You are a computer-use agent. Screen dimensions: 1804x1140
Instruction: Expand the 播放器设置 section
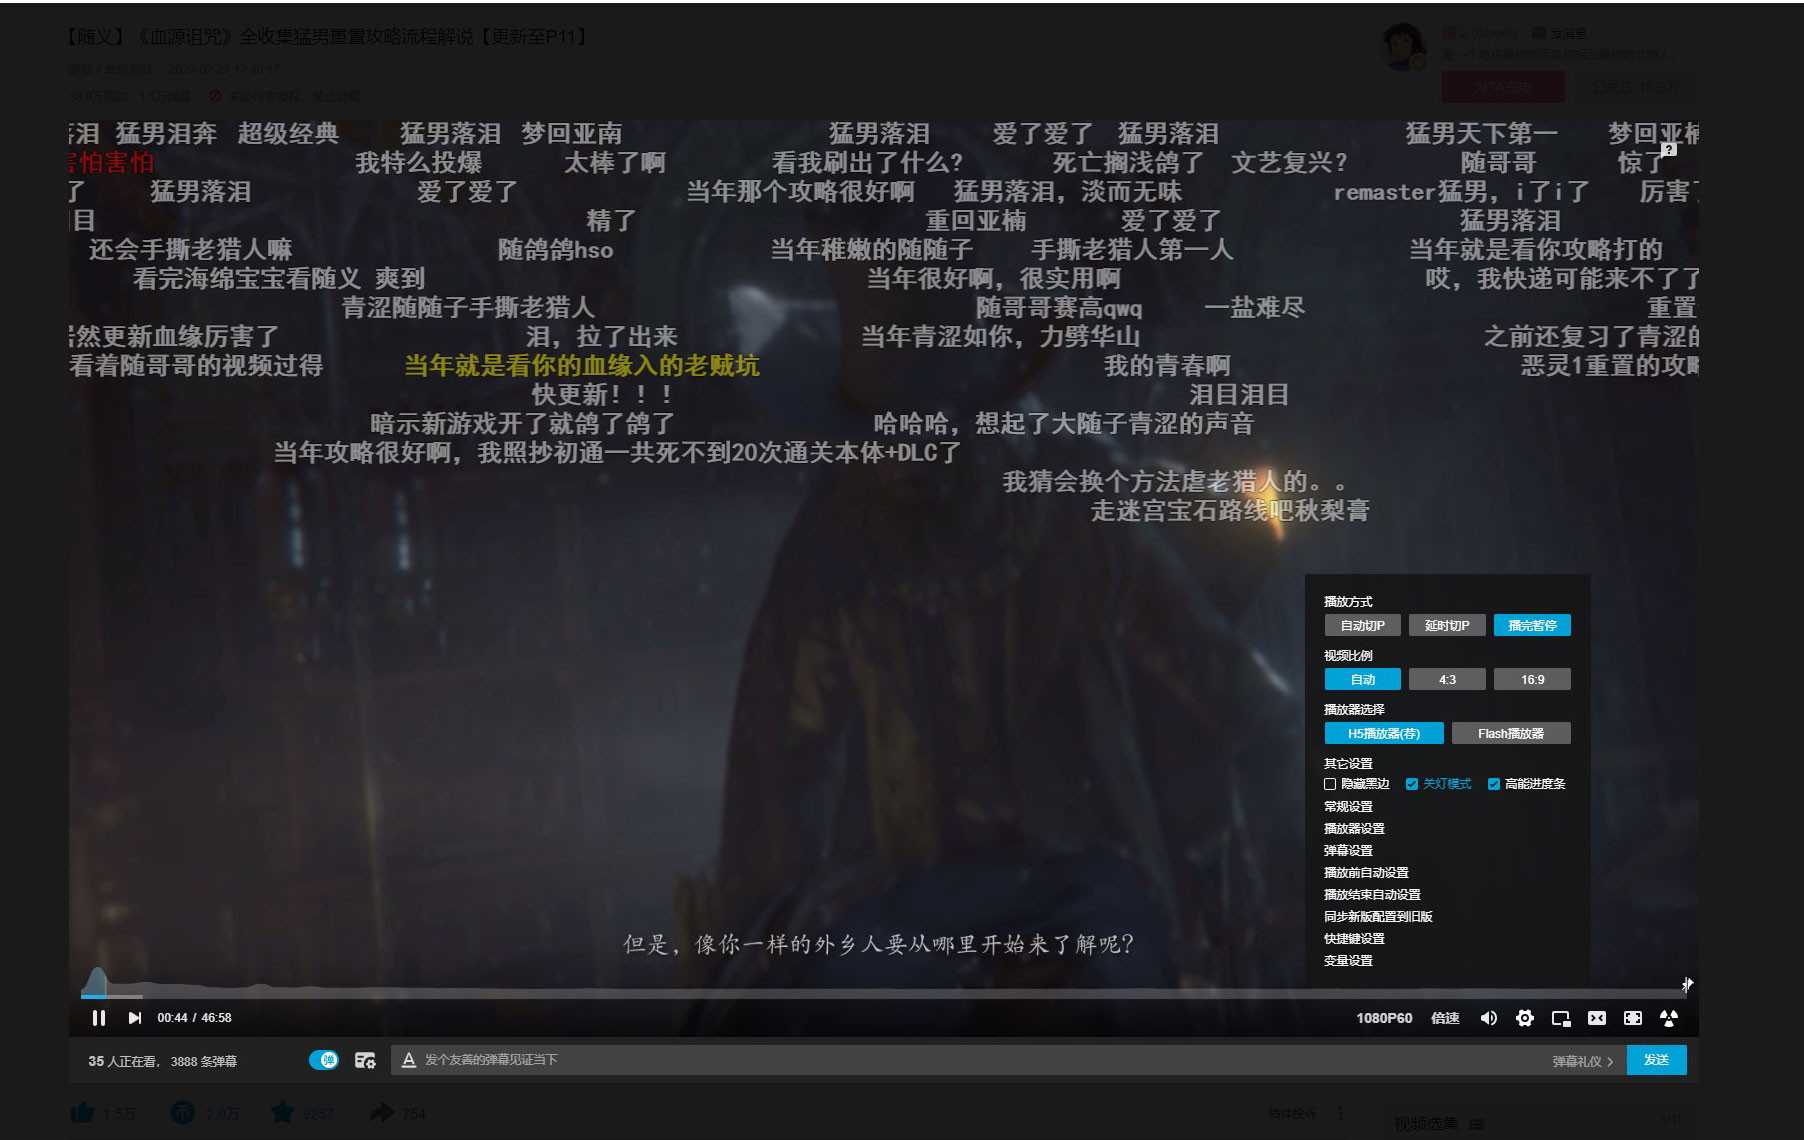pyautogui.click(x=1354, y=829)
